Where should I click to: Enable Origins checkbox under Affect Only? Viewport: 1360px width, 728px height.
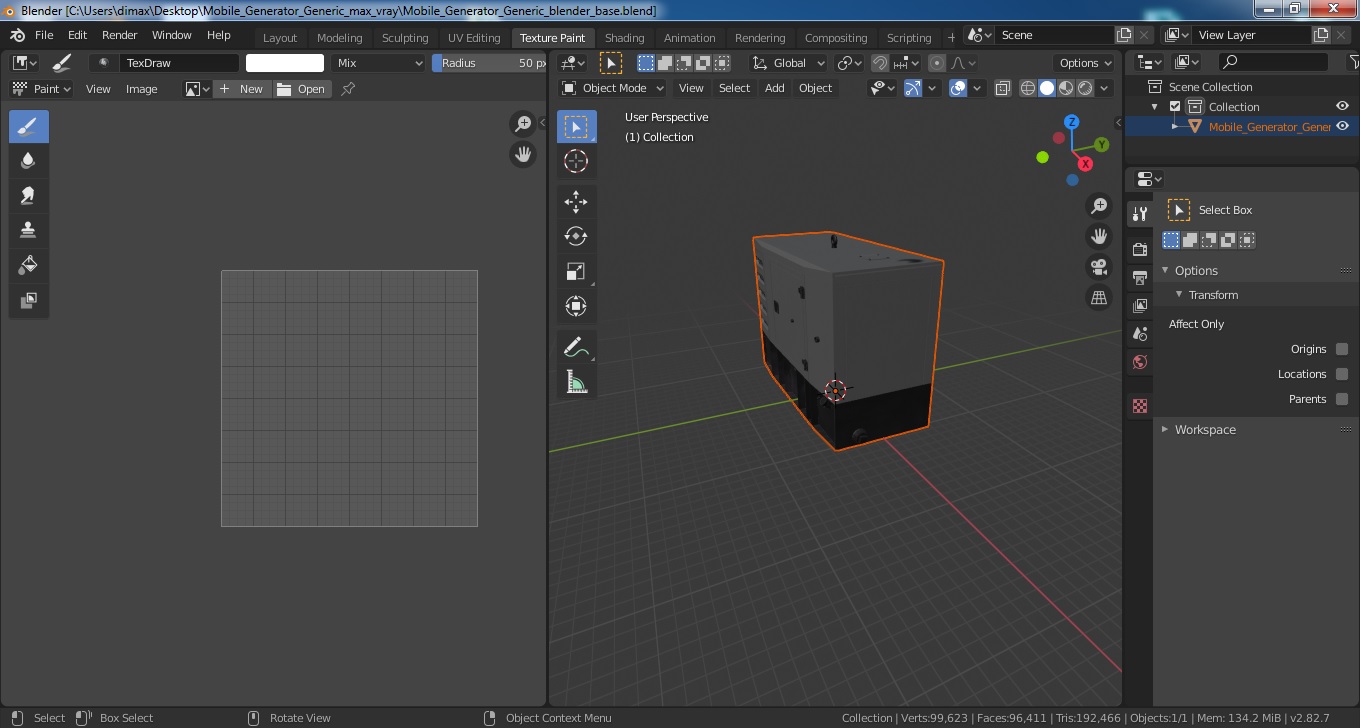(x=1342, y=349)
